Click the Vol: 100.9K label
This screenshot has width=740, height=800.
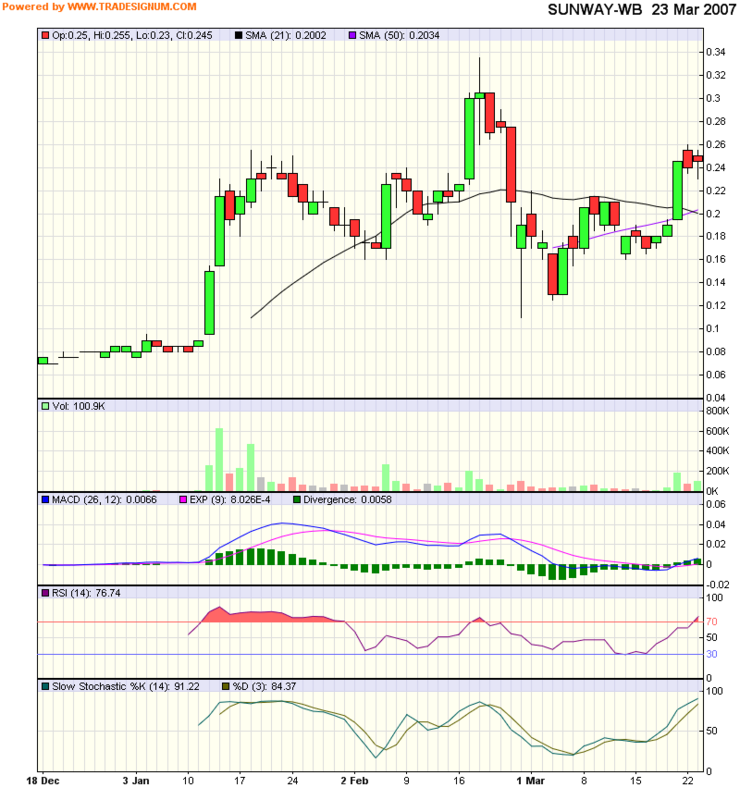coord(79,406)
